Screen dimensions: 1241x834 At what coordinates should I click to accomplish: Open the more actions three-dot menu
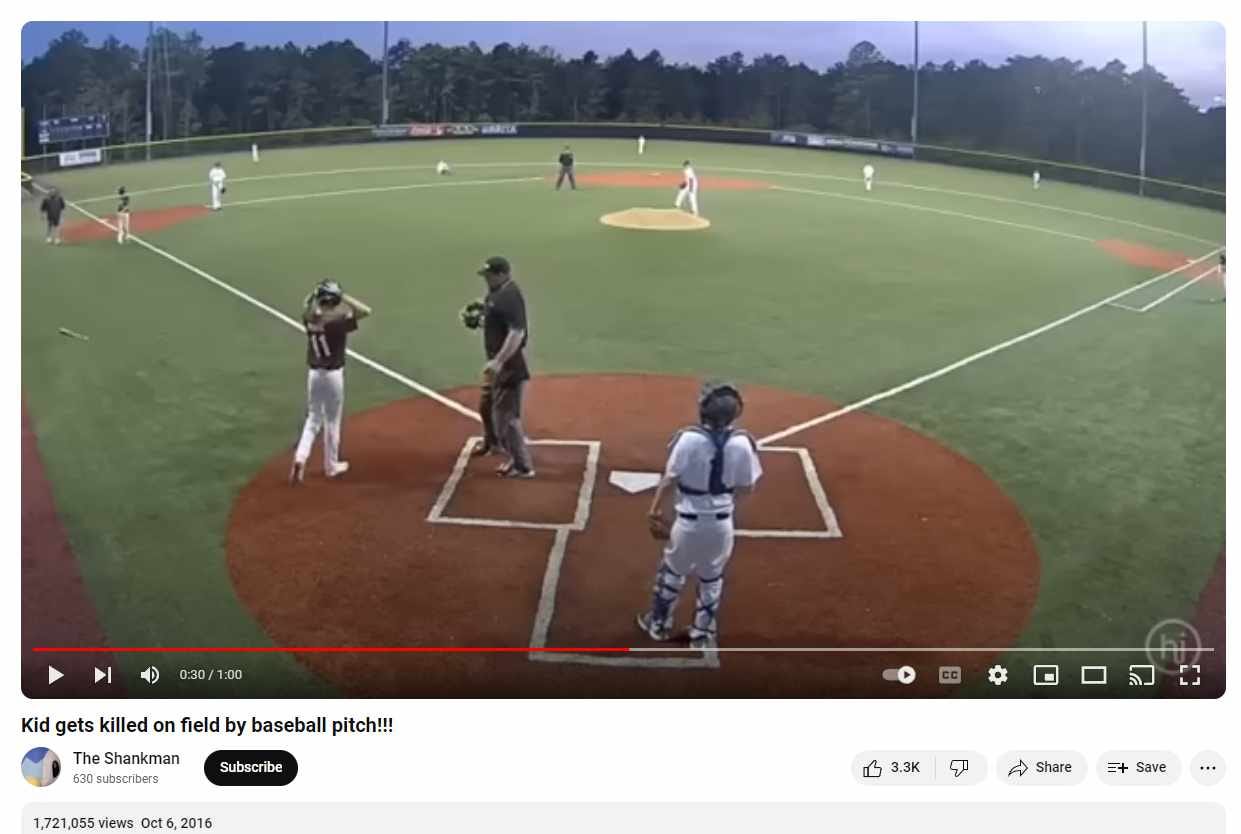1207,767
